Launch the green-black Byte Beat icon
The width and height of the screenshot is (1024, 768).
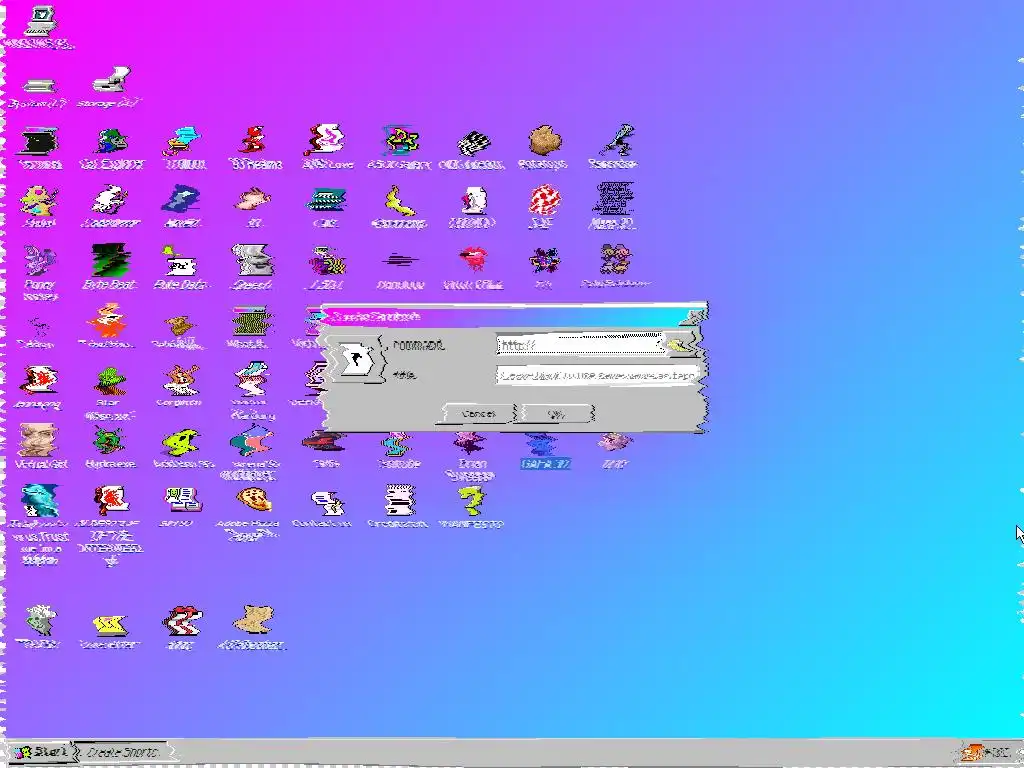(111, 260)
